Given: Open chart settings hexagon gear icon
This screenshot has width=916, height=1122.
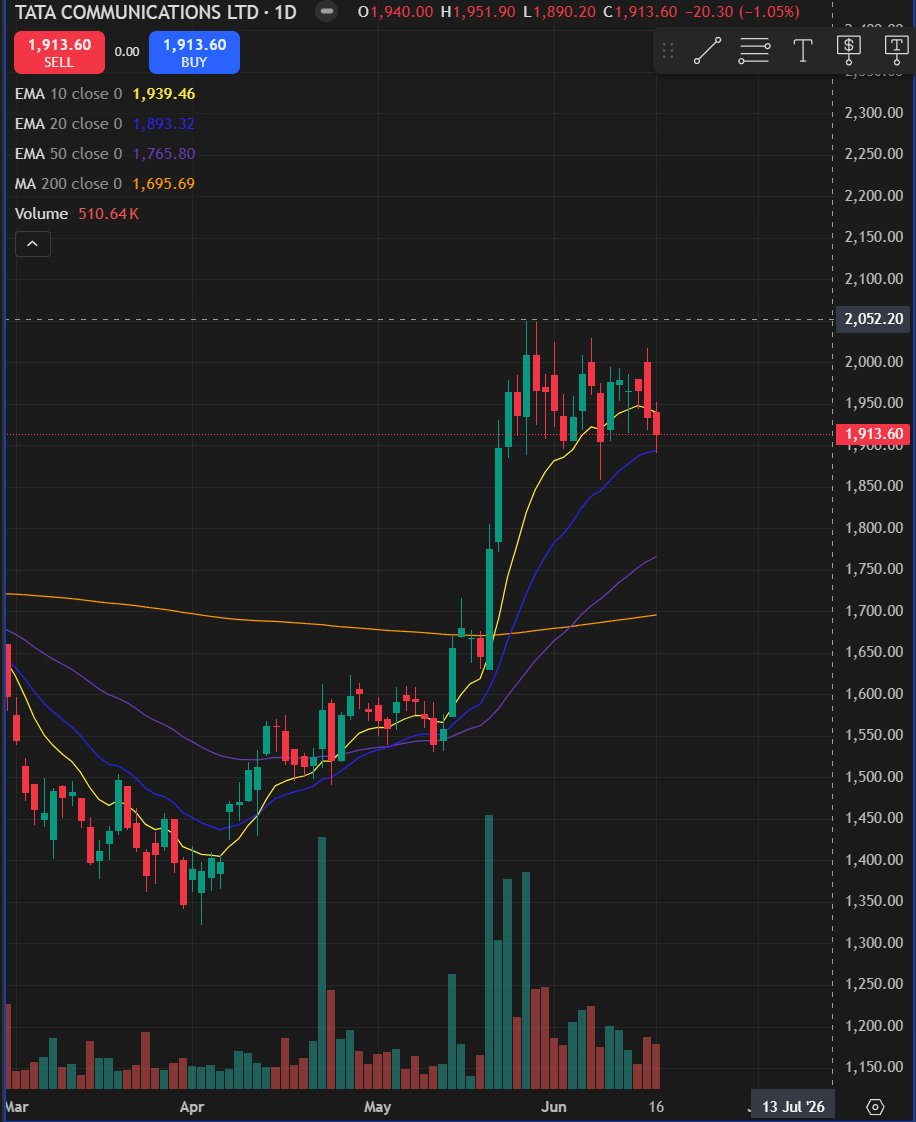Looking at the screenshot, I should coord(874,1106).
